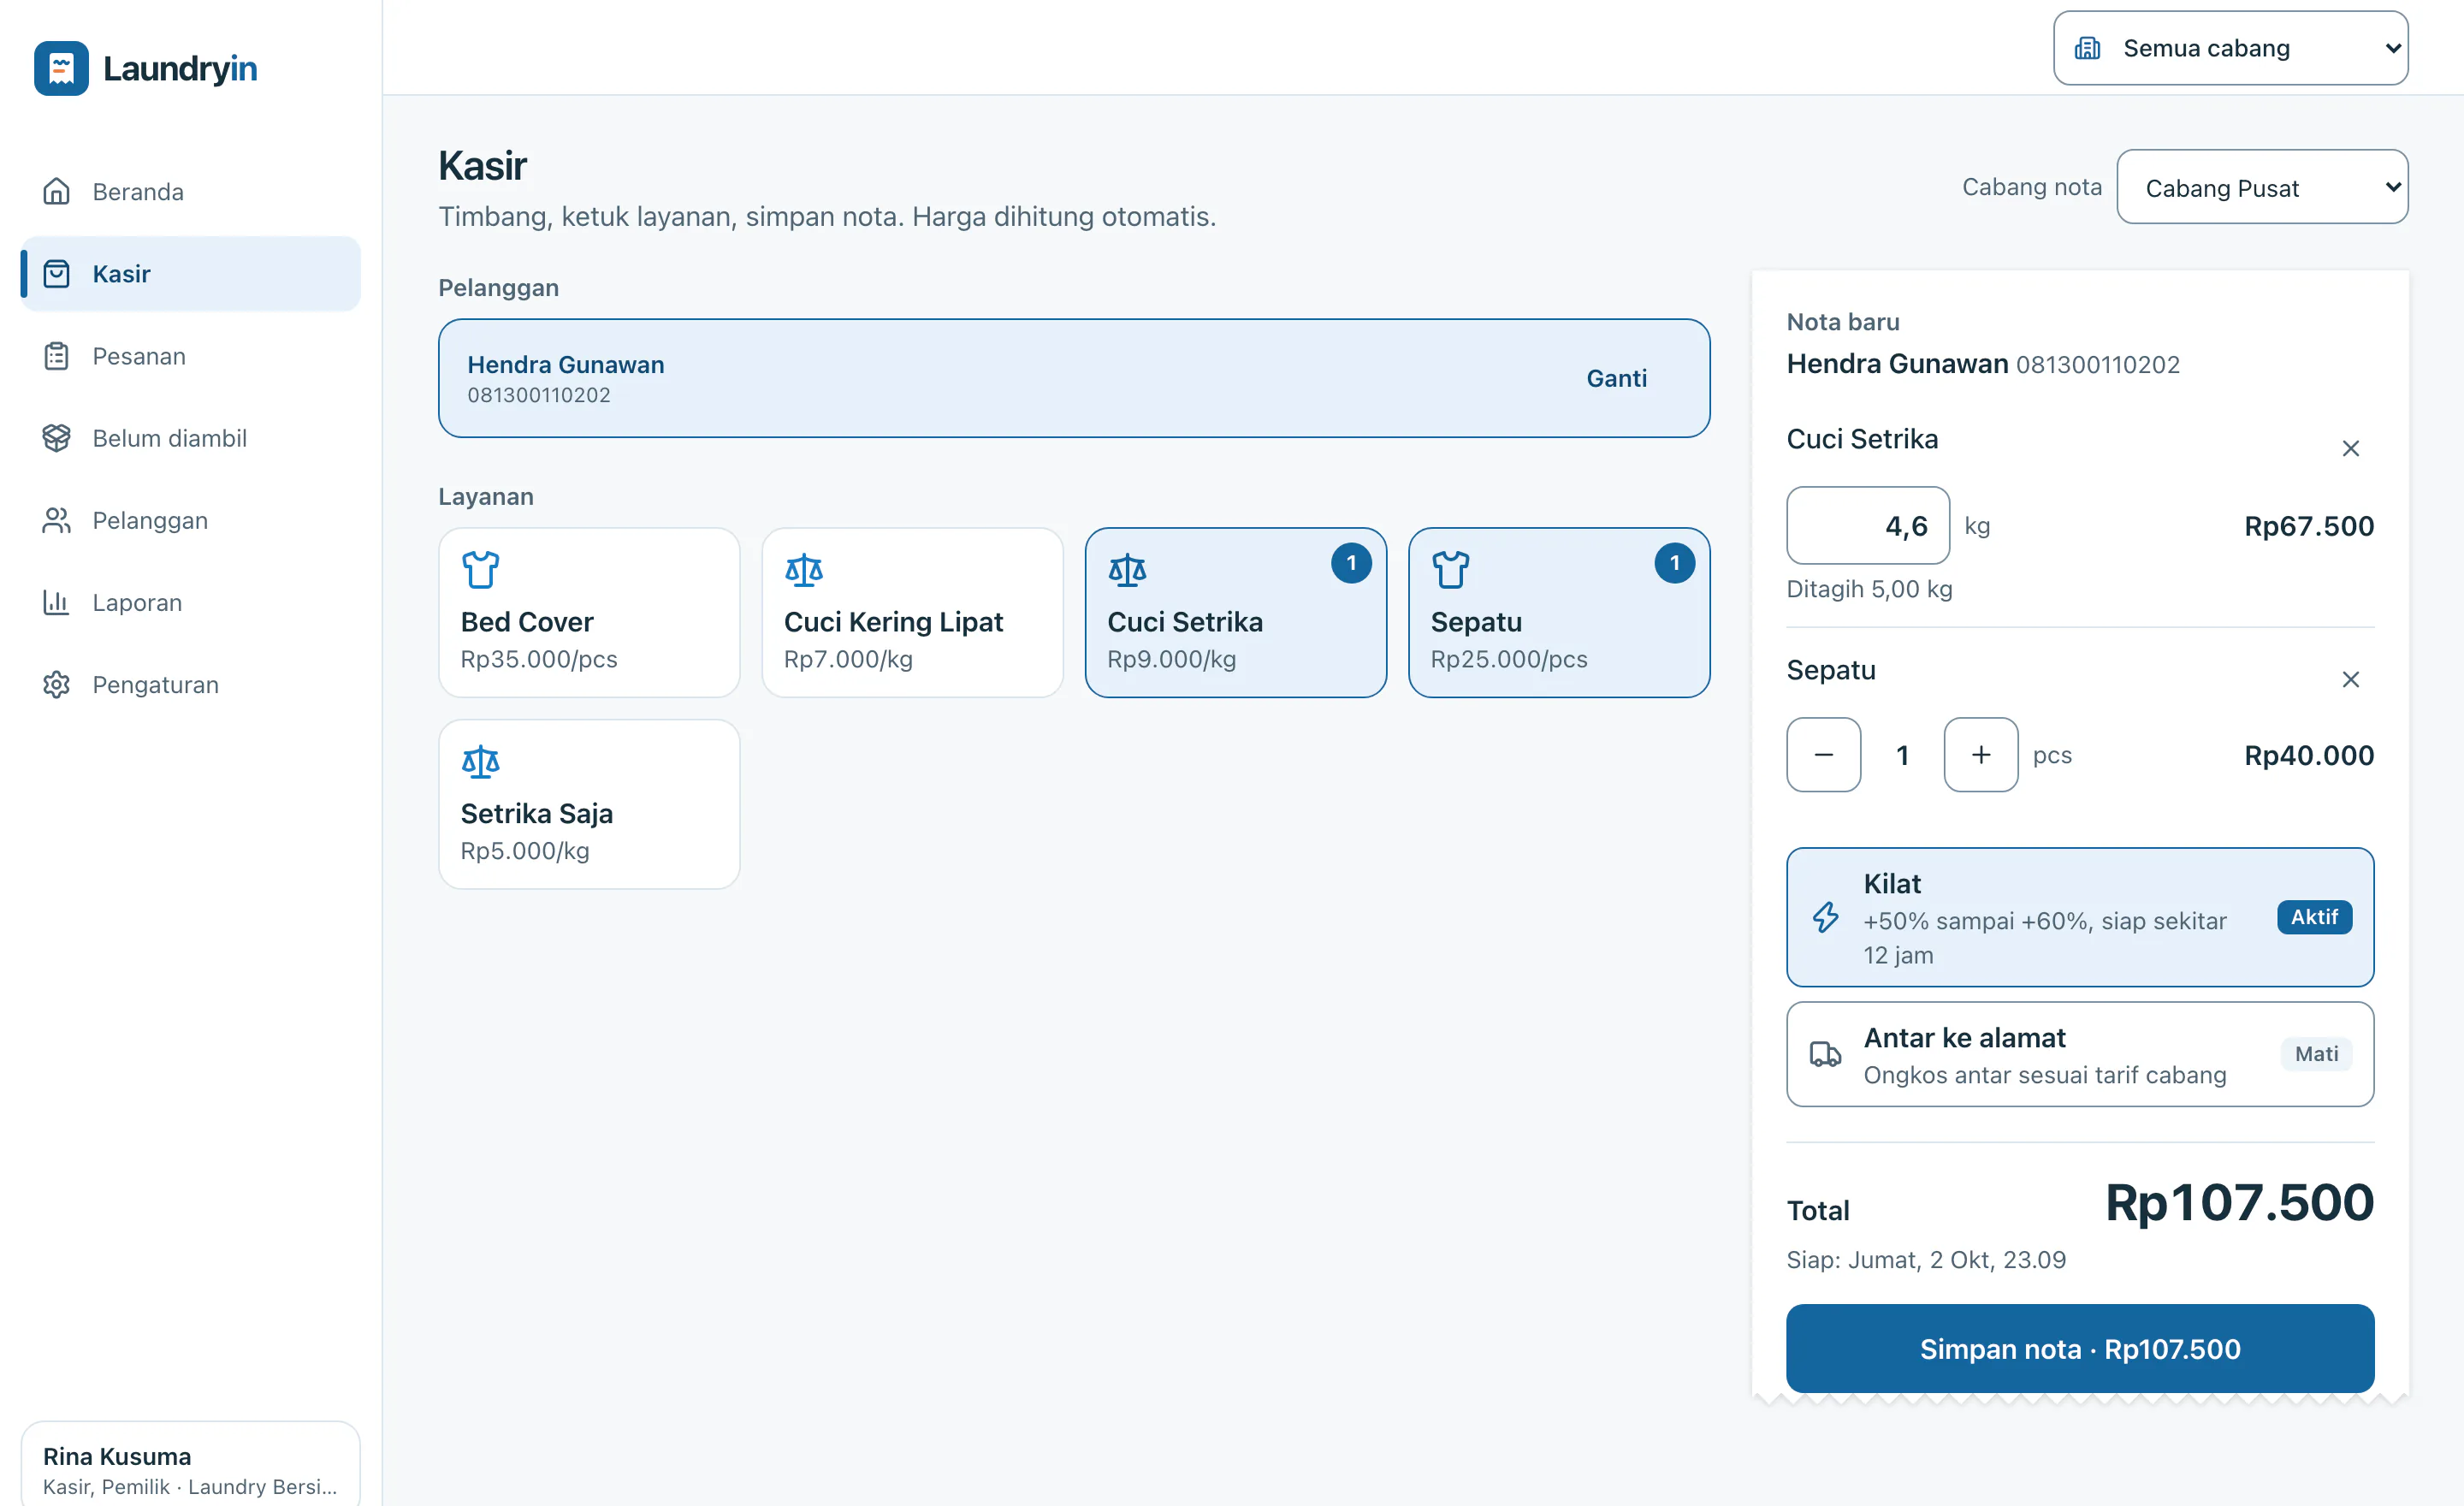This screenshot has width=2464, height=1506.
Task: Open the Pesanan page
Action: (x=190, y=356)
